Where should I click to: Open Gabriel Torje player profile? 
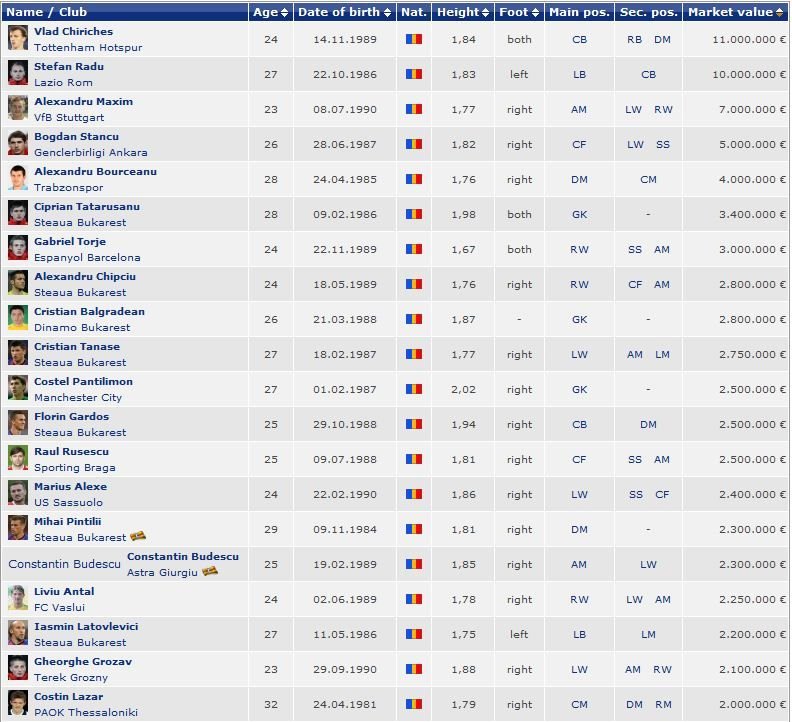pyautogui.click(x=70, y=241)
